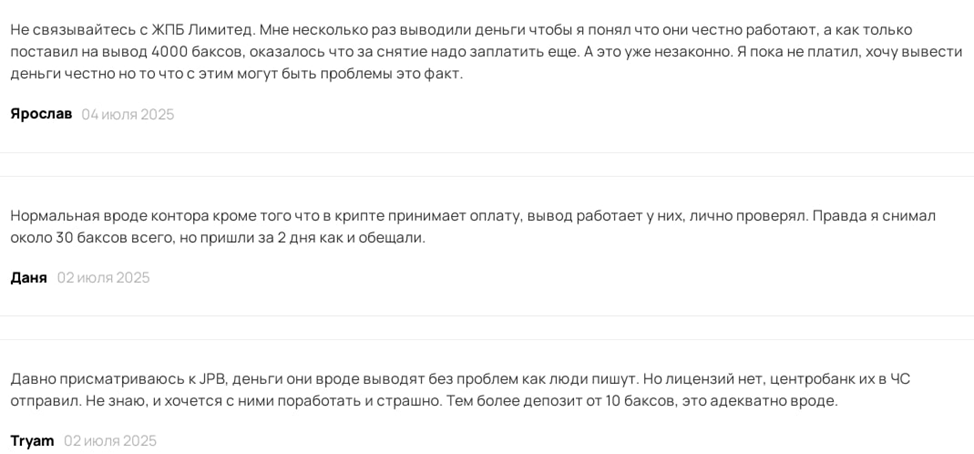The height and width of the screenshot is (454, 974).
Task: Click the 02 июля 2025 date beside Даня
Action: point(103,277)
